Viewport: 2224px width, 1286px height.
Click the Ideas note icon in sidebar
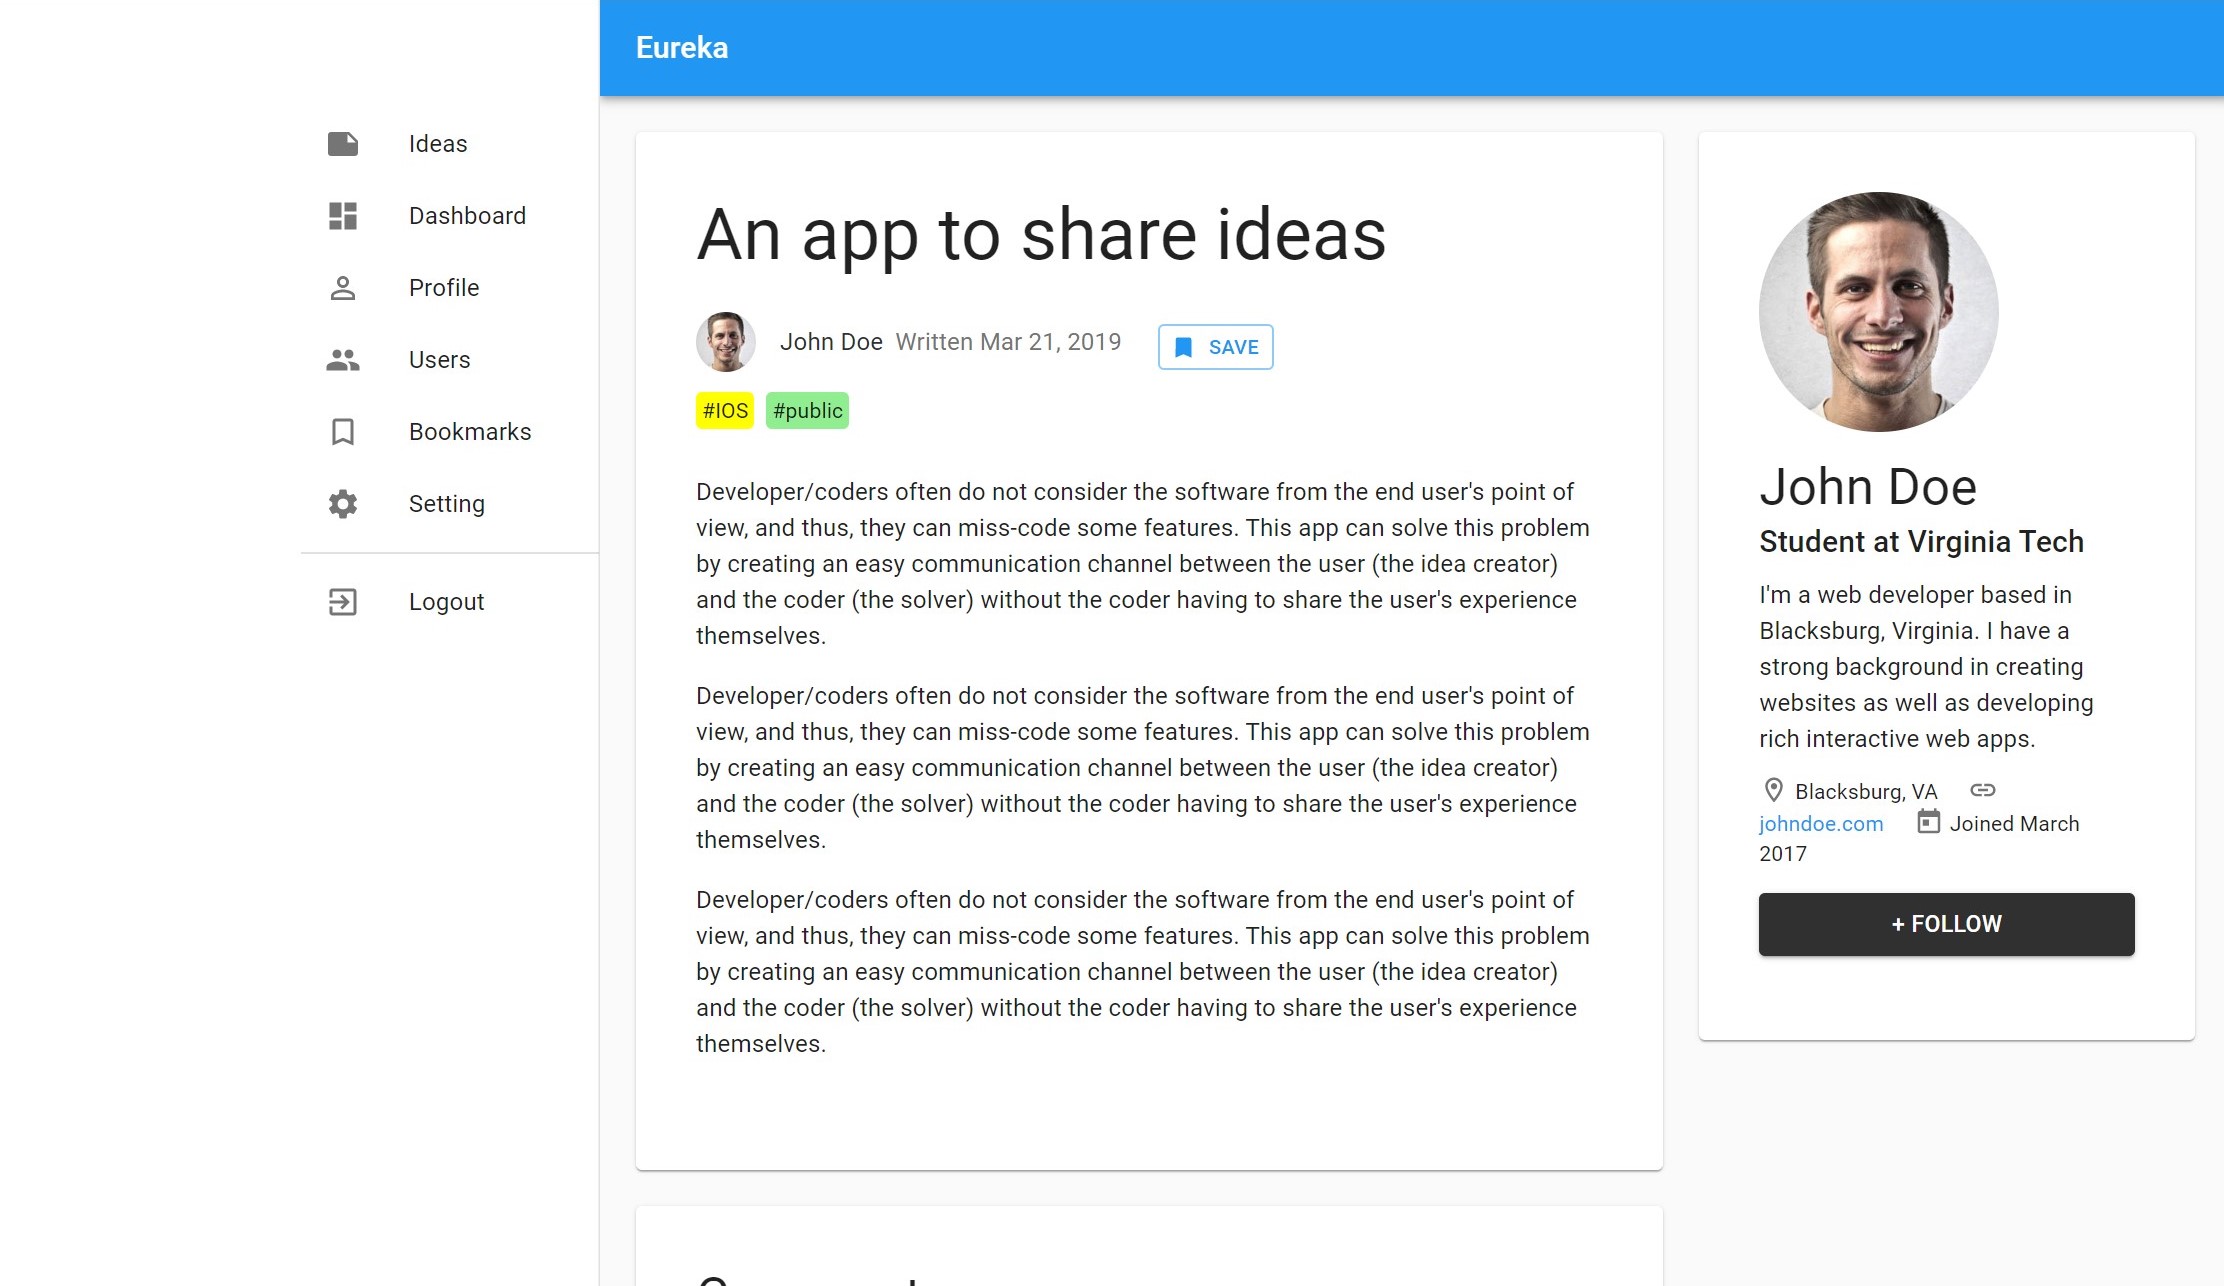pyautogui.click(x=342, y=144)
